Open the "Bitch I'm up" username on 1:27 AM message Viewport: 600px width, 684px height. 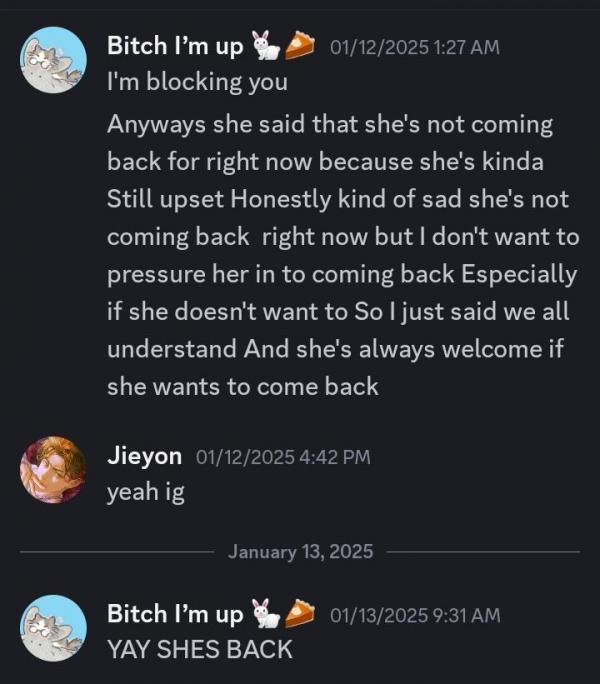pos(175,45)
